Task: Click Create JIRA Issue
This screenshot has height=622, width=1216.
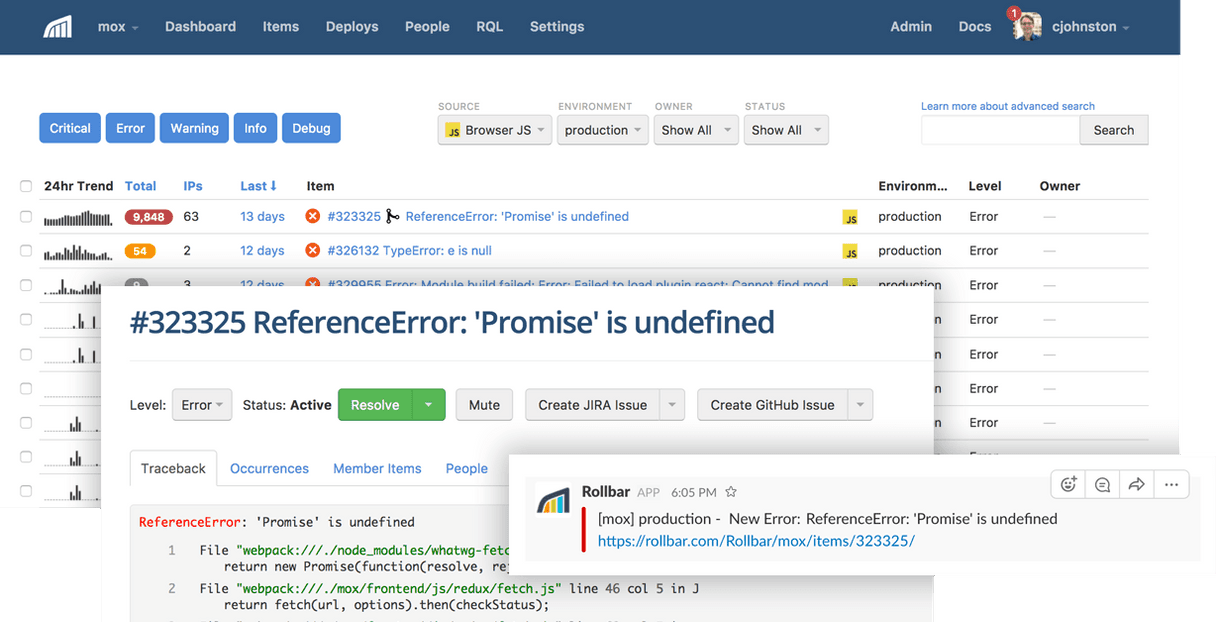Action: pyautogui.click(x=592, y=405)
